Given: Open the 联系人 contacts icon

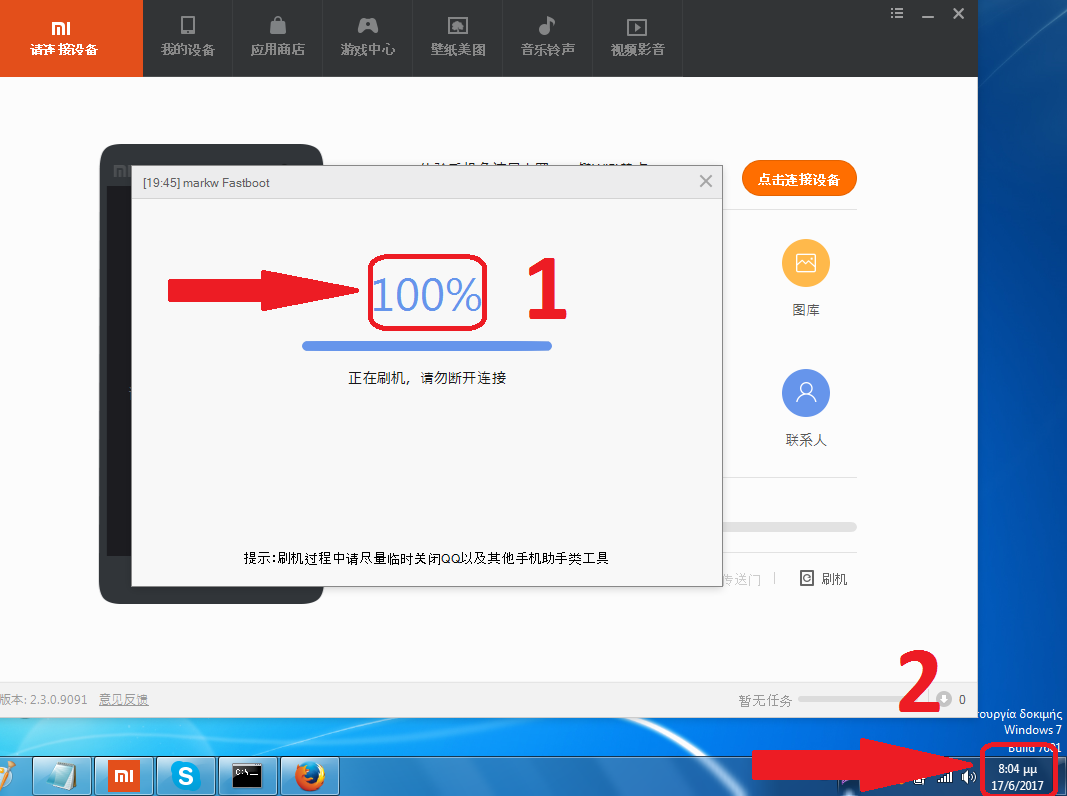Looking at the screenshot, I should (805, 394).
